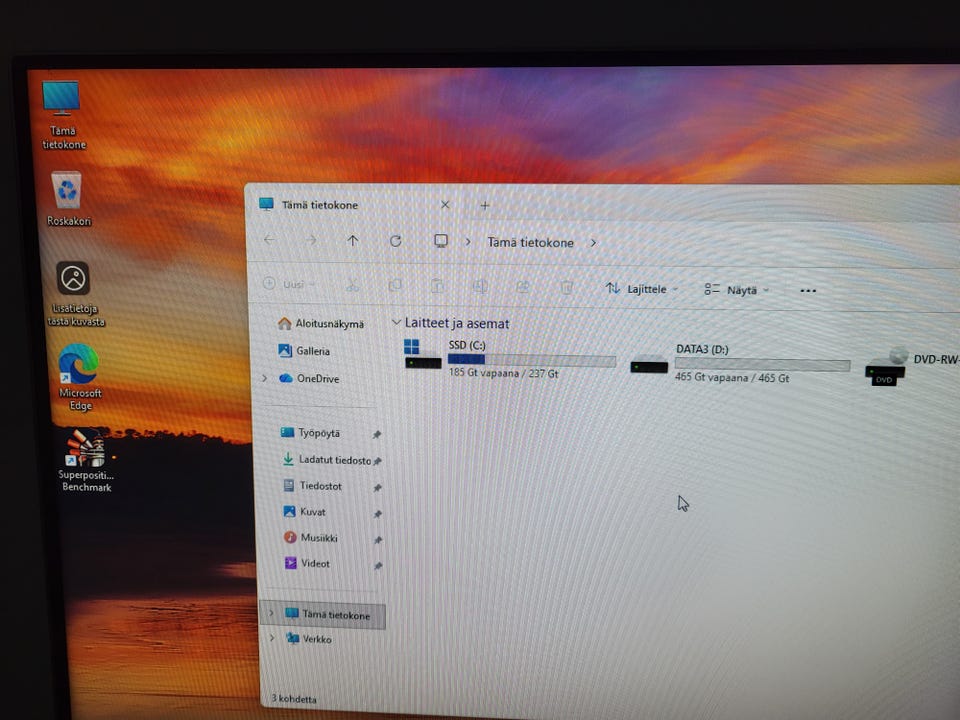960x720 pixels.
Task: Click the 3 kohdetta status bar text
Action: click(294, 699)
